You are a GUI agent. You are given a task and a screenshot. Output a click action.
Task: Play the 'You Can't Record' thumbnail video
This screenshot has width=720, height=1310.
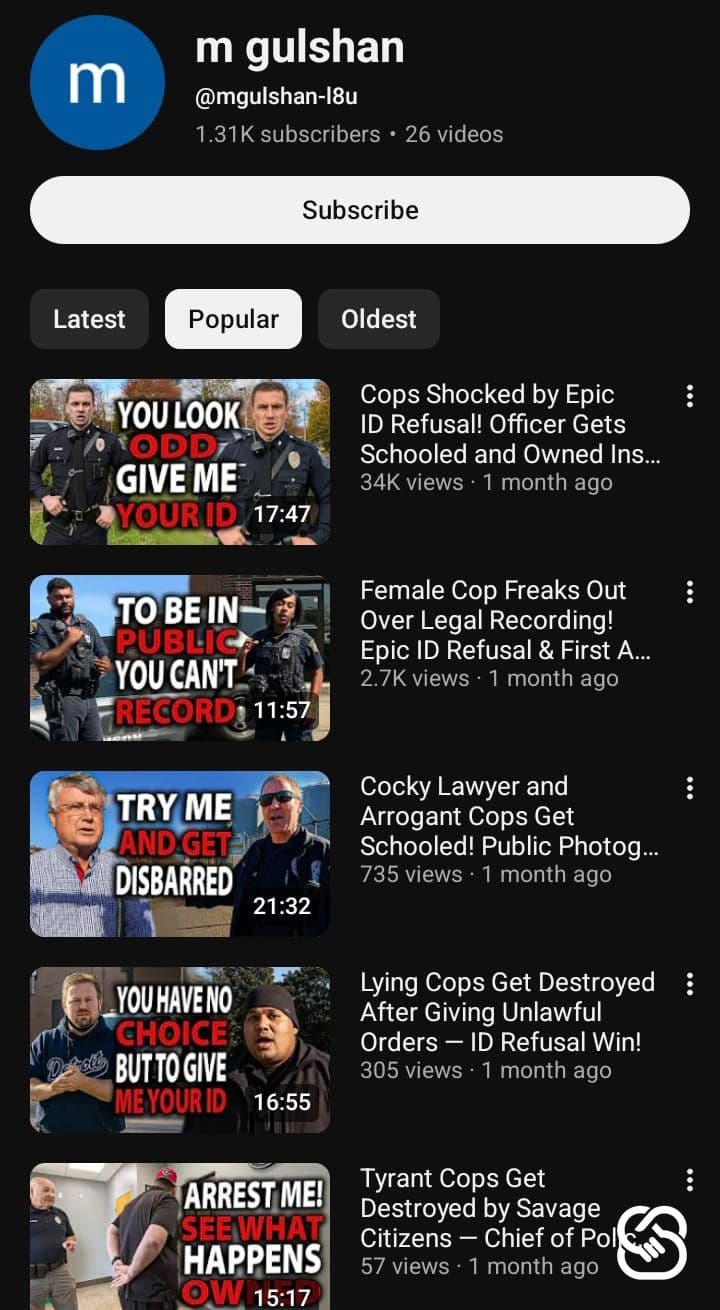[x=180, y=658]
